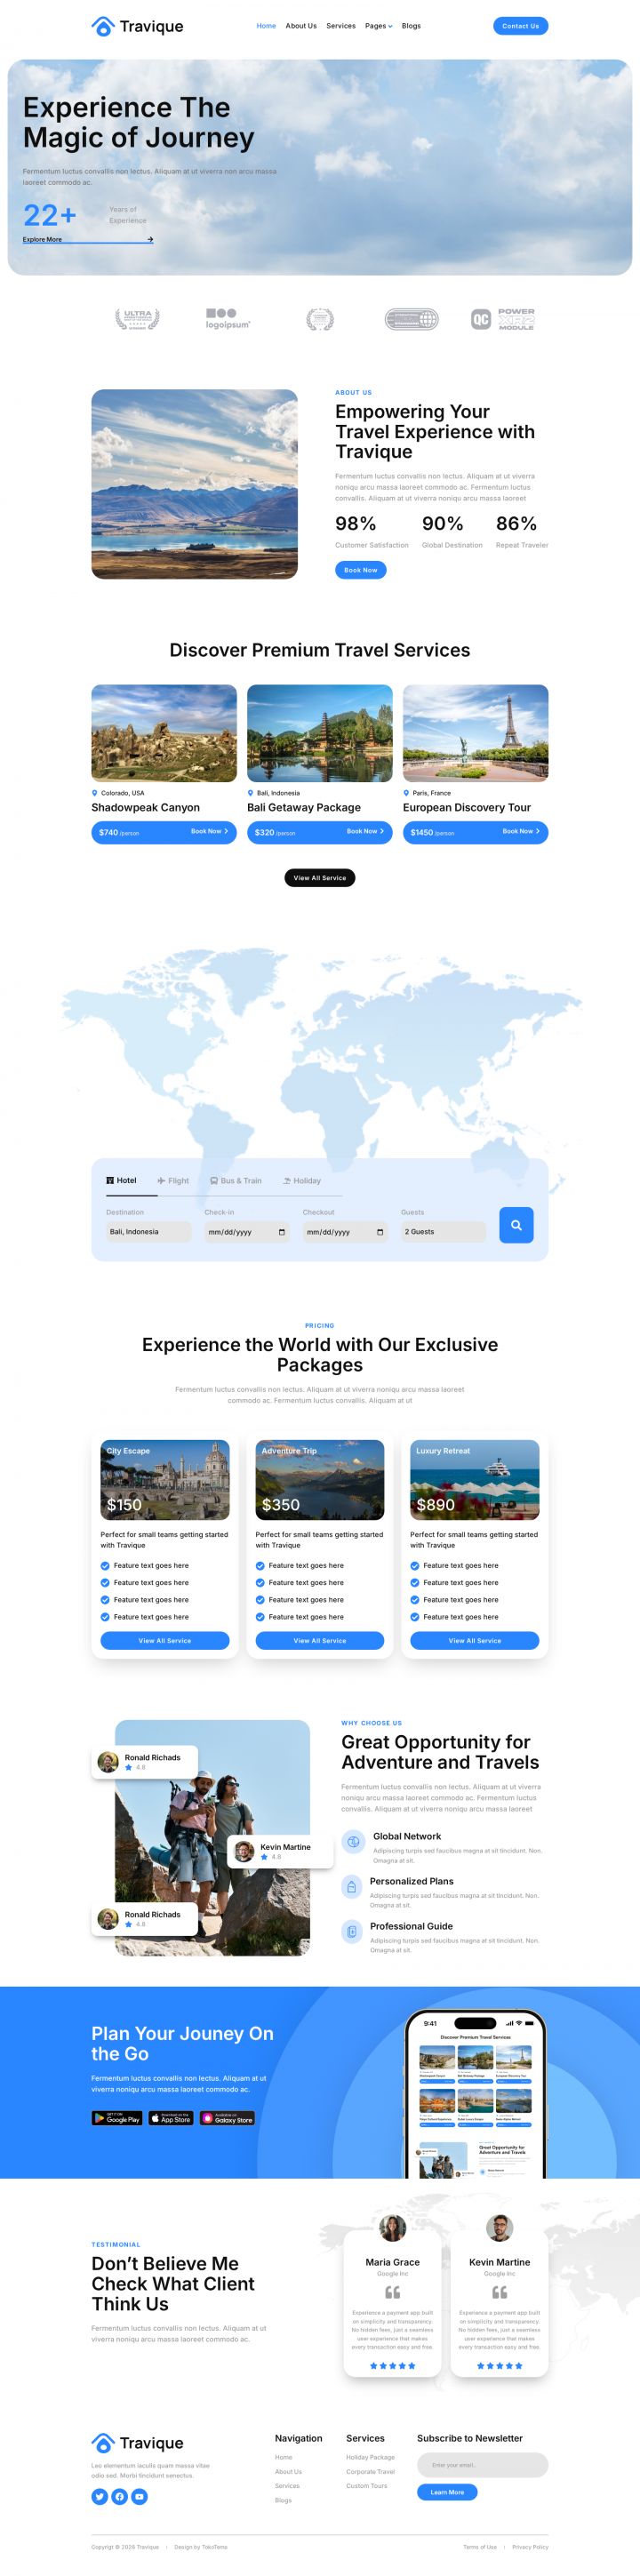Viewport: 640px width, 2576px height.
Task: Click the Luxury Retreat $890 card image
Action: (x=475, y=1480)
